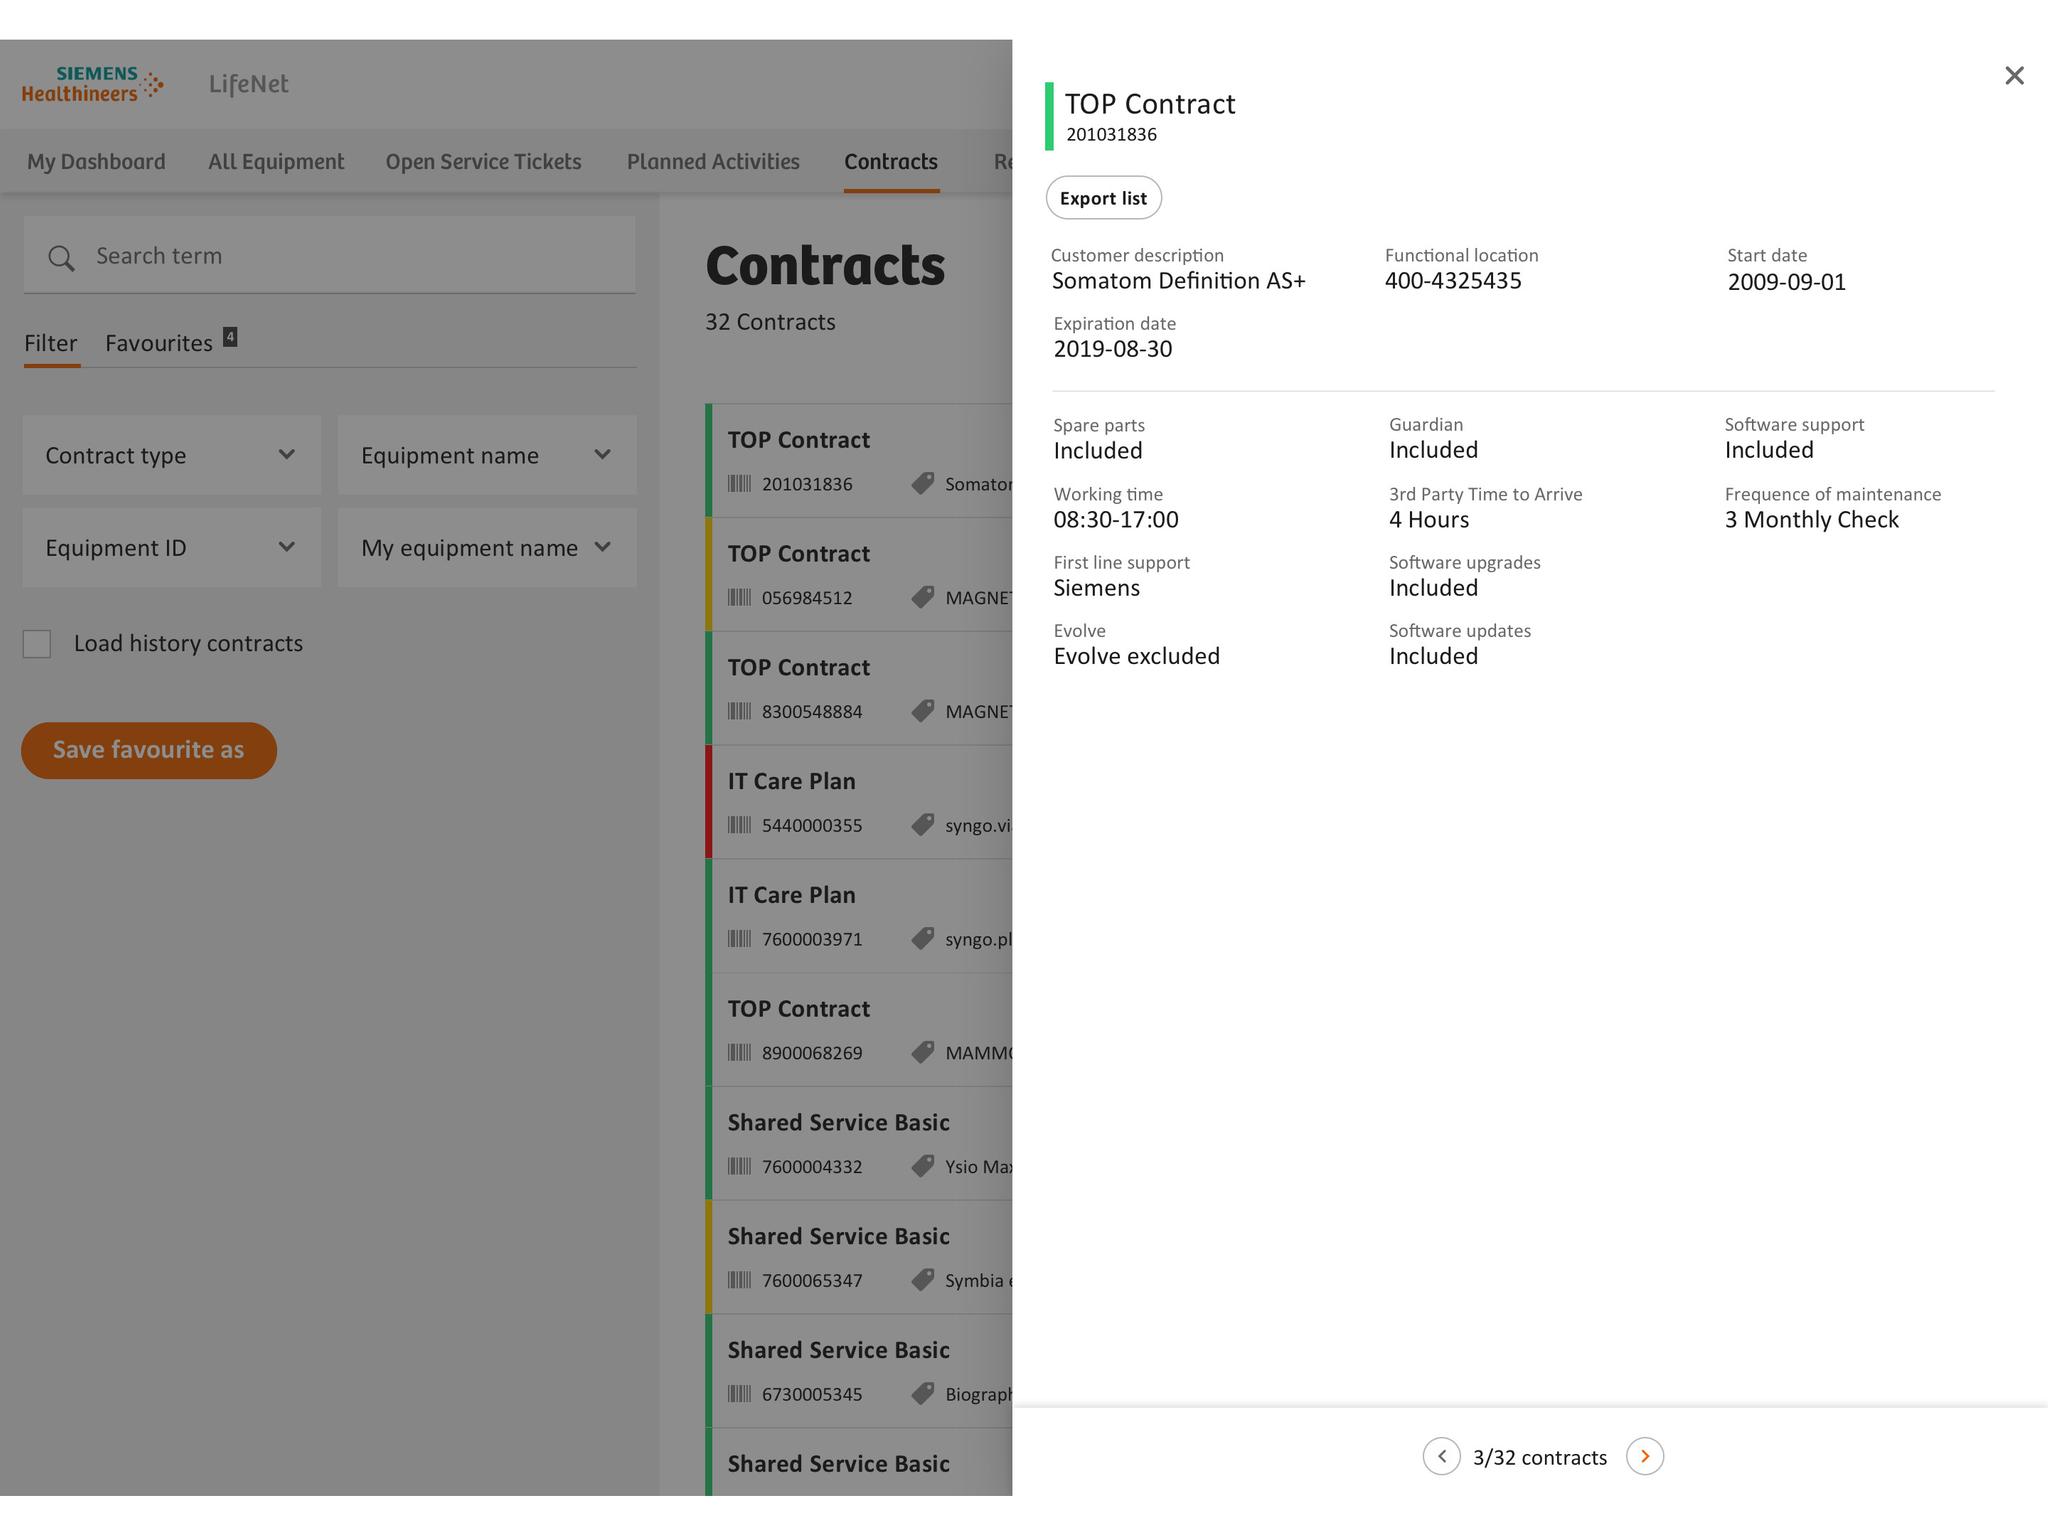The image size is (2048, 1536).
Task: Open Planned Activities navigation tab
Action: point(713,162)
